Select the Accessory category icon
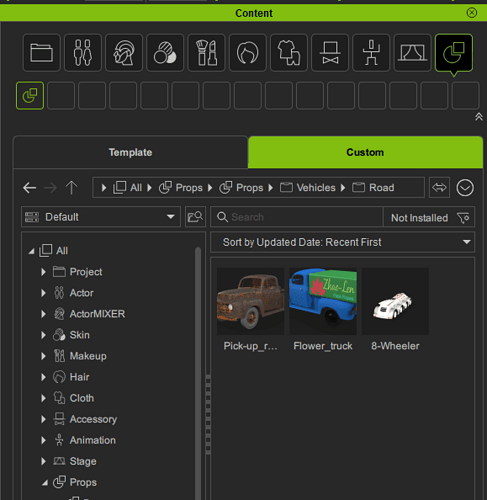 point(330,53)
